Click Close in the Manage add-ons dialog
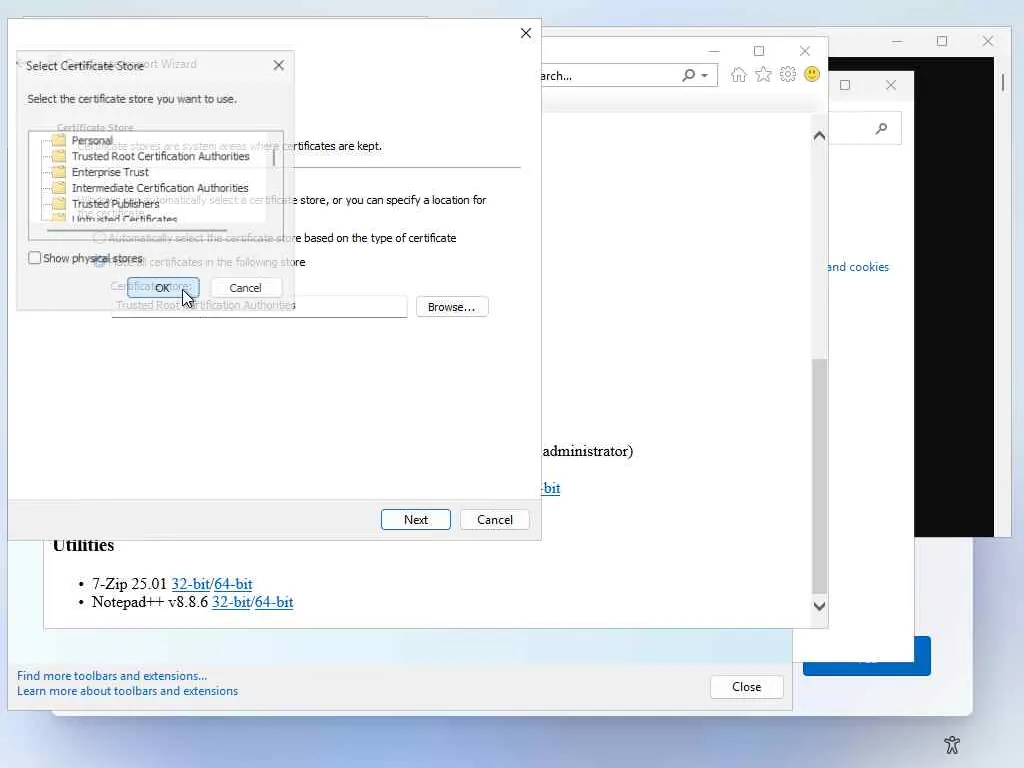The height and width of the screenshot is (768, 1024). click(746, 687)
